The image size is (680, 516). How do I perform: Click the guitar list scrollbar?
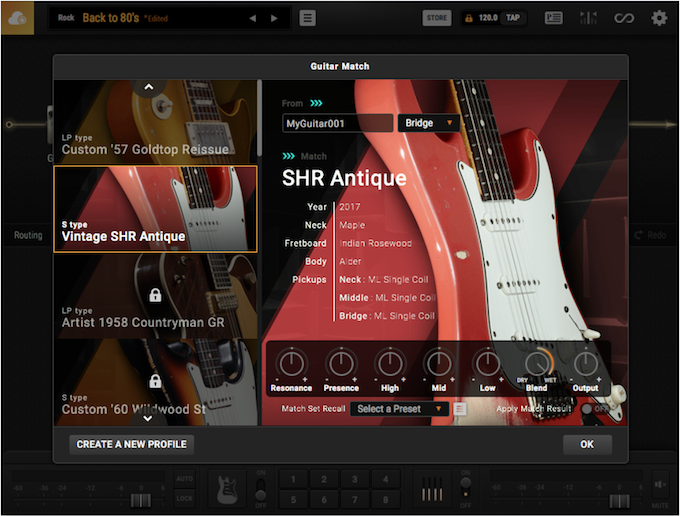tap(259, 118)
